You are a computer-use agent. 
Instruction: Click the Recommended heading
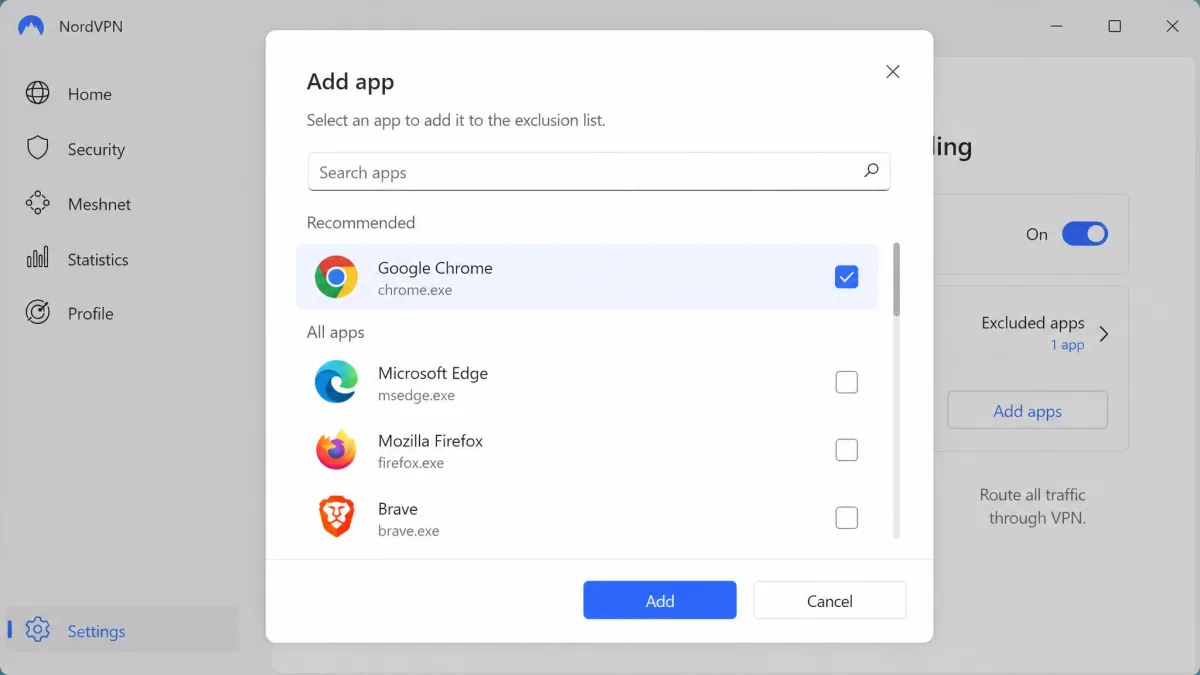point(361,222)
